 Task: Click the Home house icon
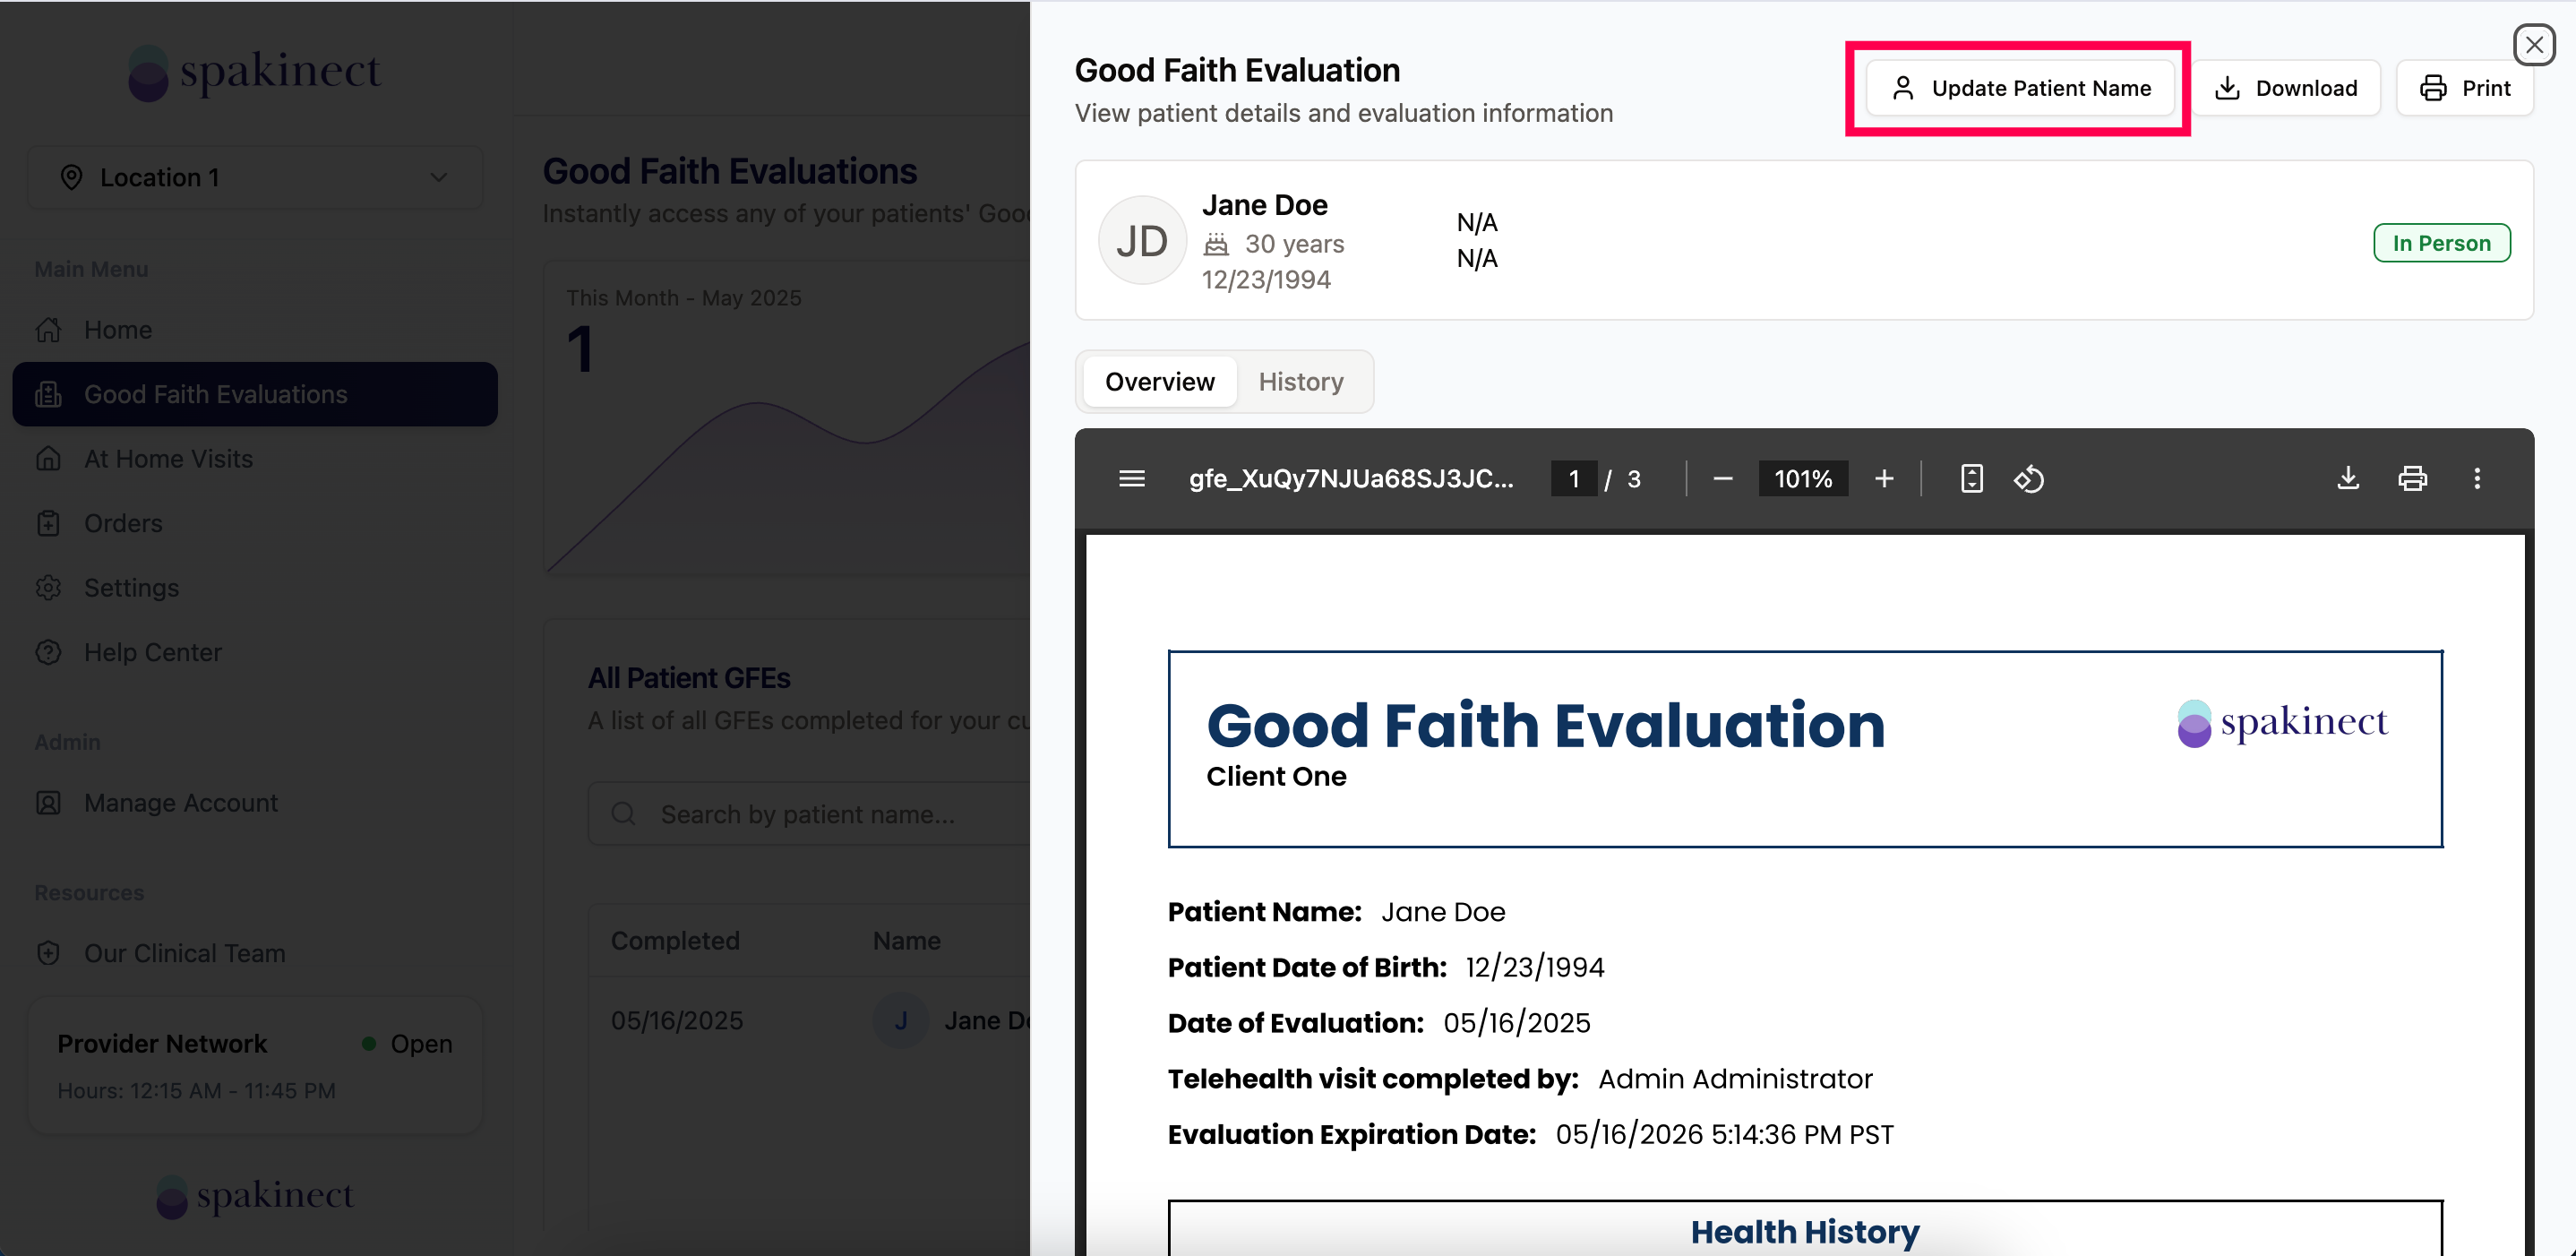[49, 329]
